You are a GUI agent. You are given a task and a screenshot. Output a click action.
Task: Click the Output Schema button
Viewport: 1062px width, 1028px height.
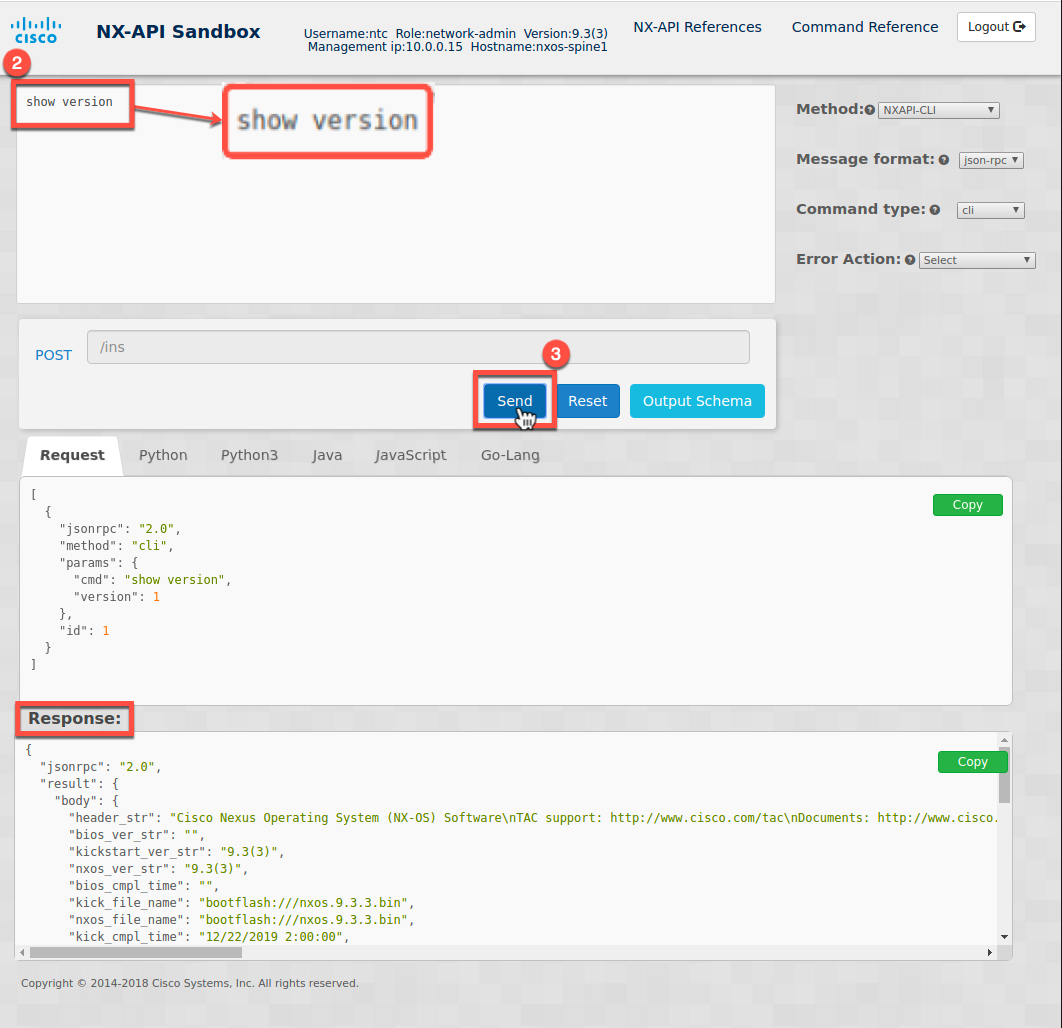coord(697,400)
